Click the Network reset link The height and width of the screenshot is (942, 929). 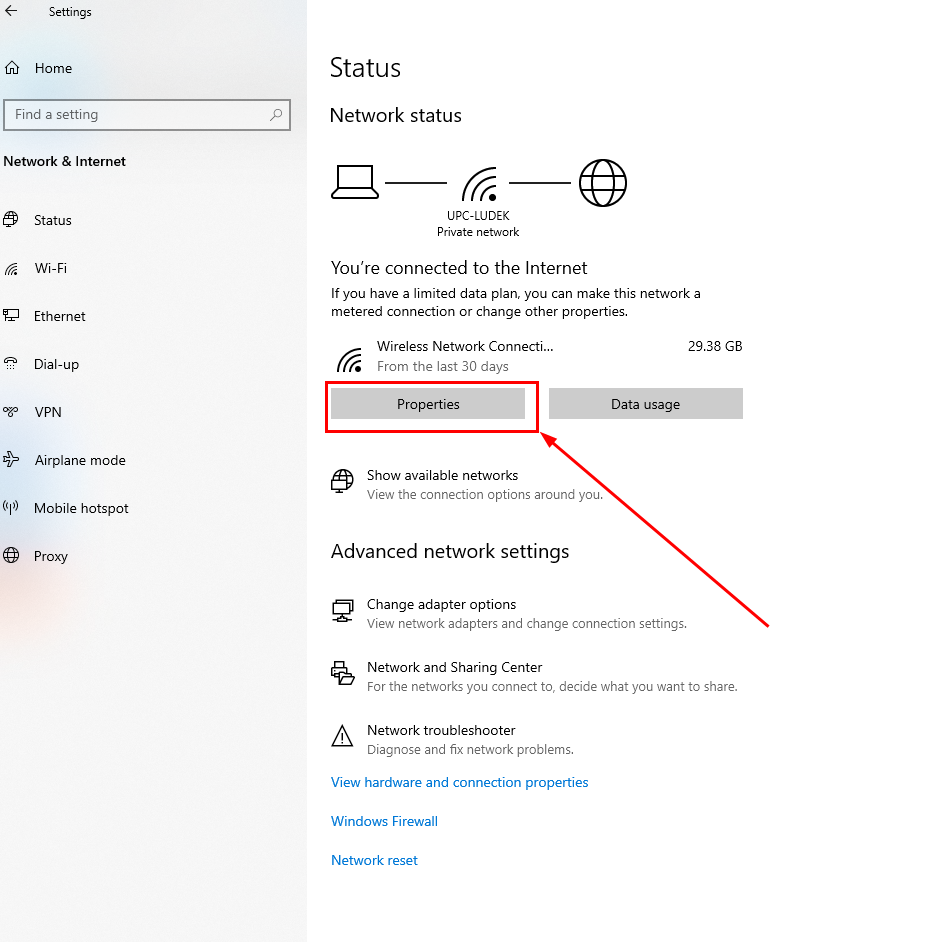click(374, 861)
